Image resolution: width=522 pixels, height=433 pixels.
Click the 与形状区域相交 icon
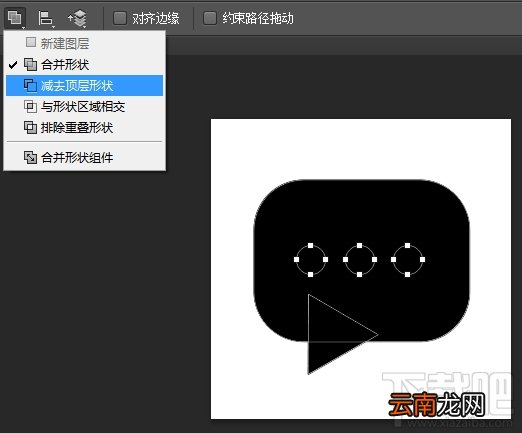(30, 107)
